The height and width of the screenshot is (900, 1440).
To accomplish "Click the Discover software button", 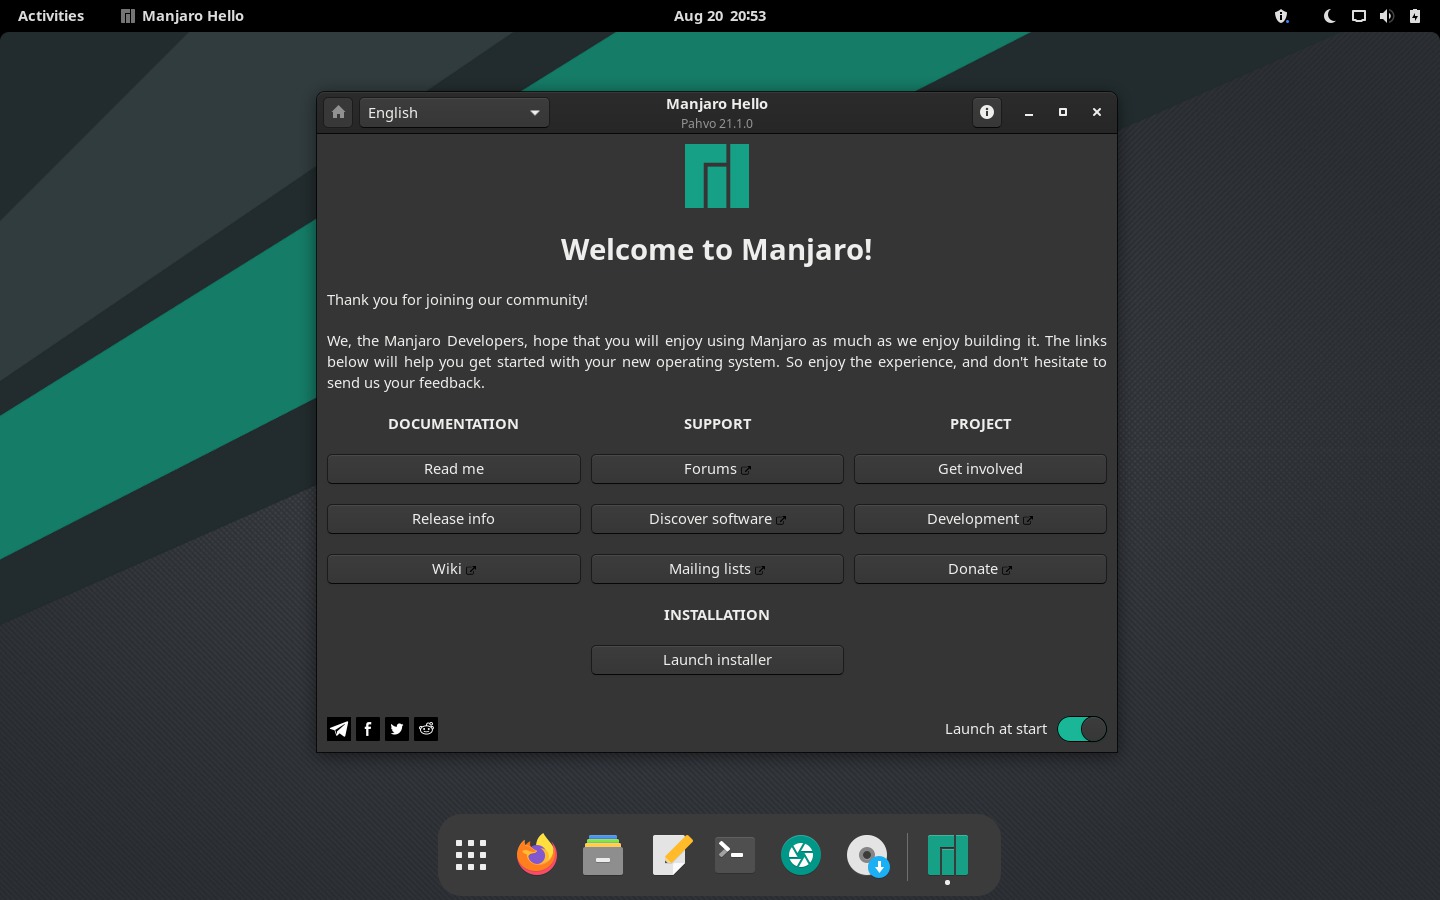I will click(717, 519).
